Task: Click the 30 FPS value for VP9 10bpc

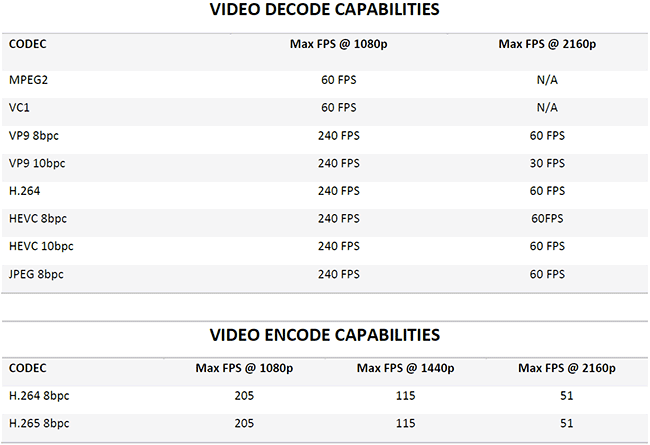Action: pos(546,162)
